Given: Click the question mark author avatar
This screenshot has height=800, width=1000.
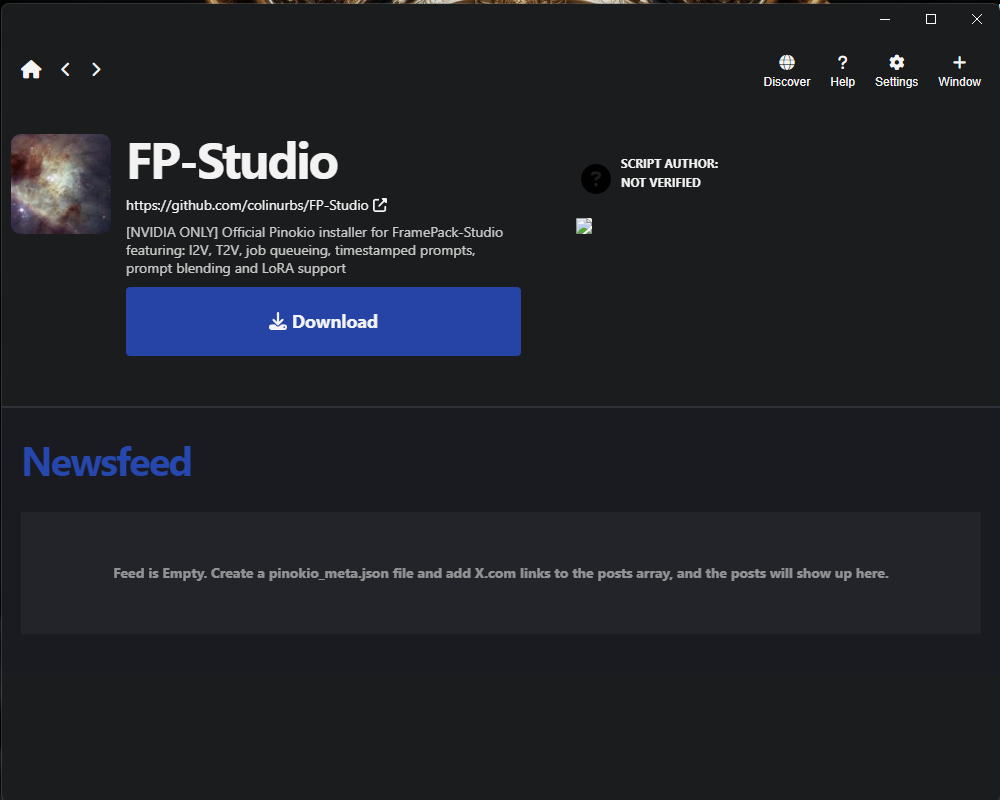Looking at the screenshot, I should click(596, 179).
